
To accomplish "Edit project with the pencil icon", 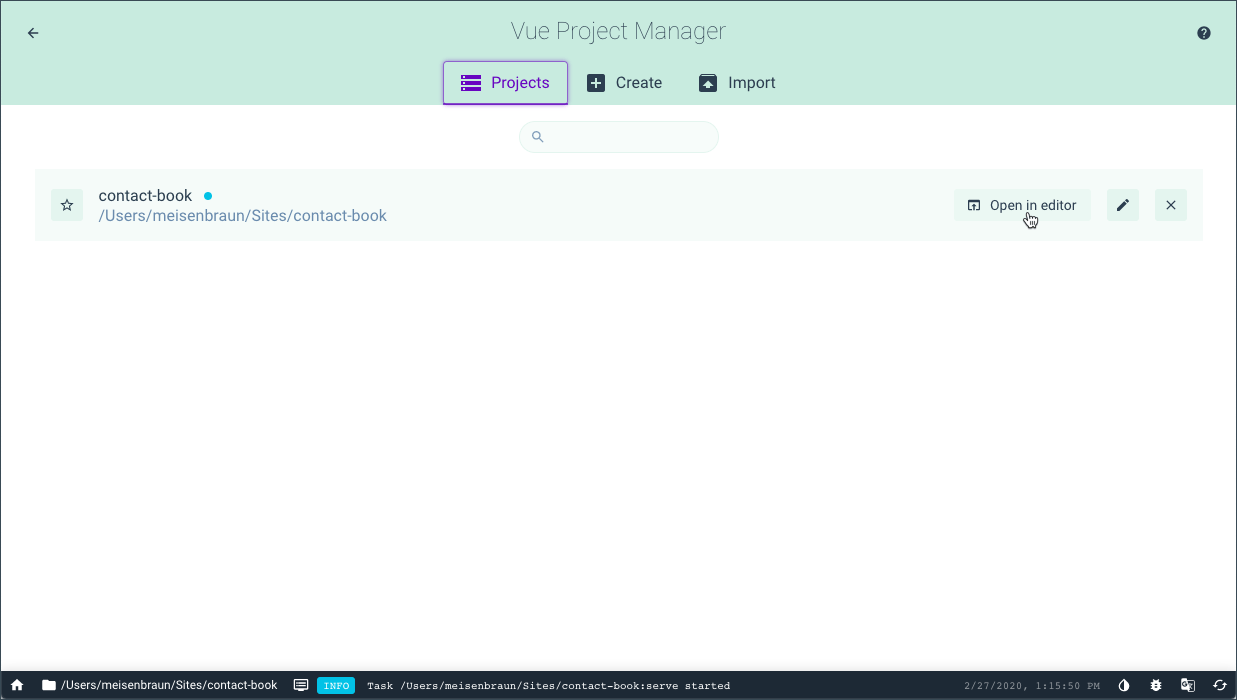I will pyautogui.click(x=1122, y=204).
